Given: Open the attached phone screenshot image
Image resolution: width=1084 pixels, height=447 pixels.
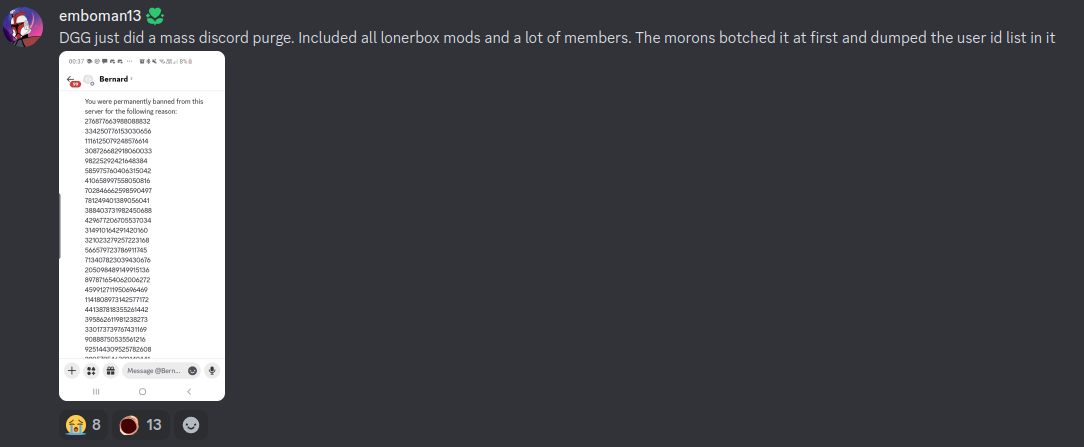Looking at the screenshot, I should tap(142, 226).
